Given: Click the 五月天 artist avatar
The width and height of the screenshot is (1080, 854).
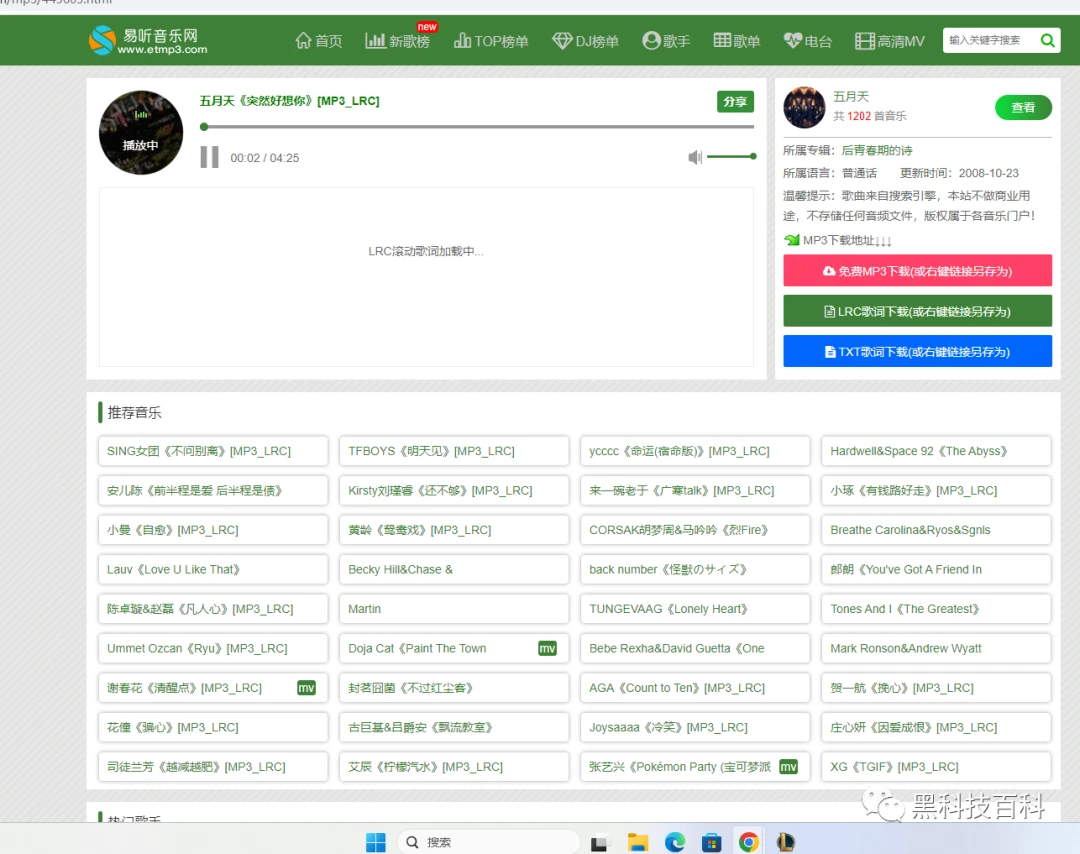Looking at the screenshot, I should [804, 107].
